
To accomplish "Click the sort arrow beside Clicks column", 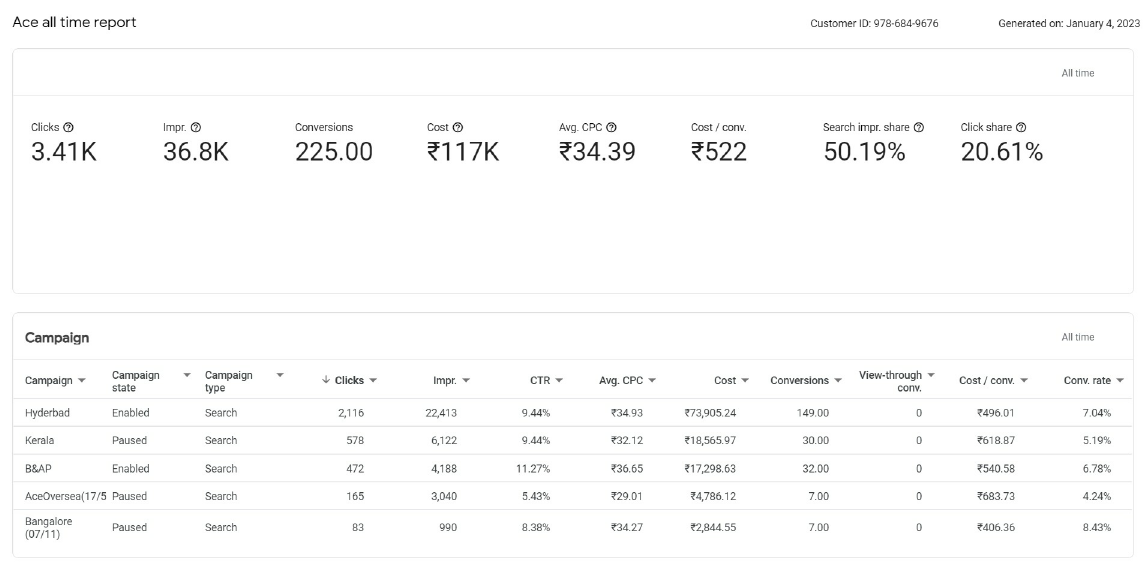I will [x=326, y=380].
